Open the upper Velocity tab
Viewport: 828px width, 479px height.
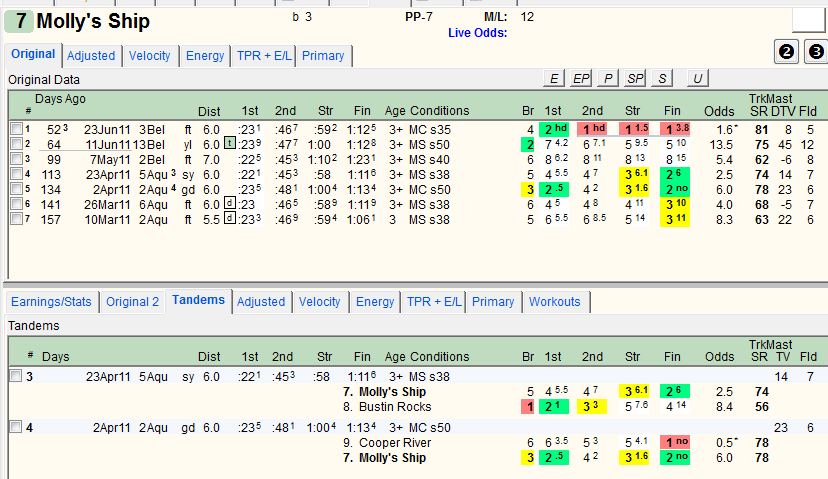pyautogui.click(x=149, y=56)
